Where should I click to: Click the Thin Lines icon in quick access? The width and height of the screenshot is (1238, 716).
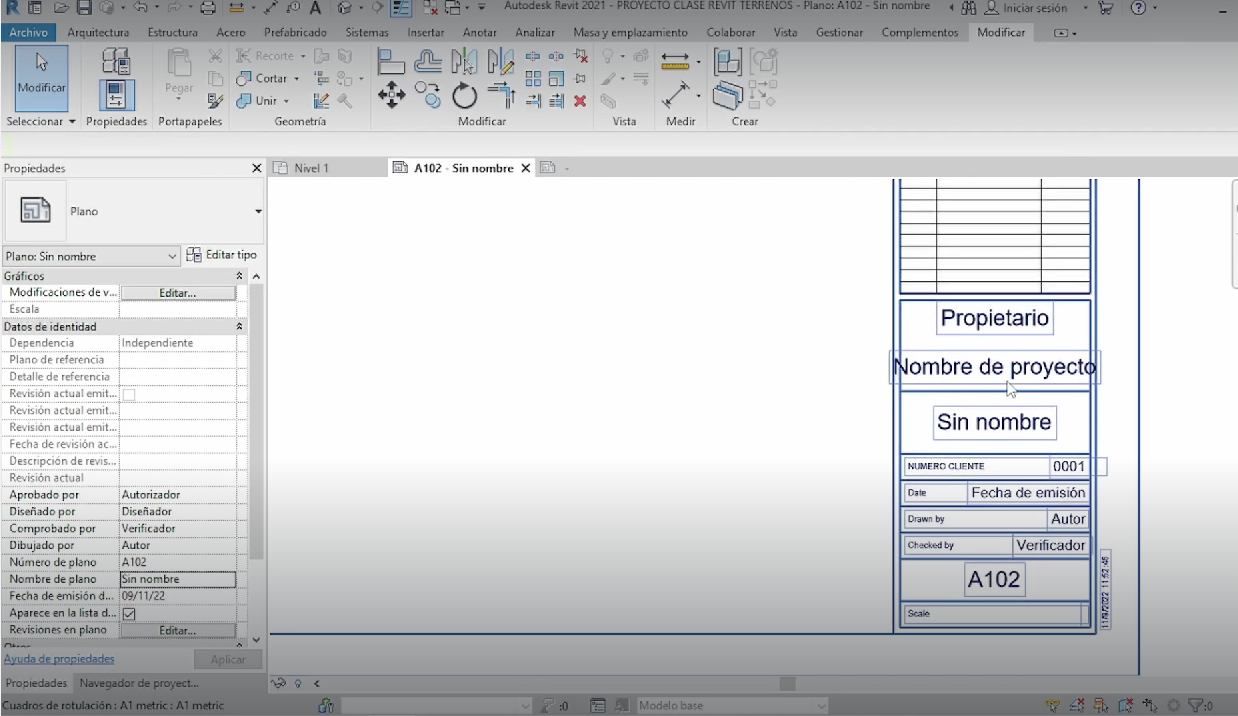401,8
